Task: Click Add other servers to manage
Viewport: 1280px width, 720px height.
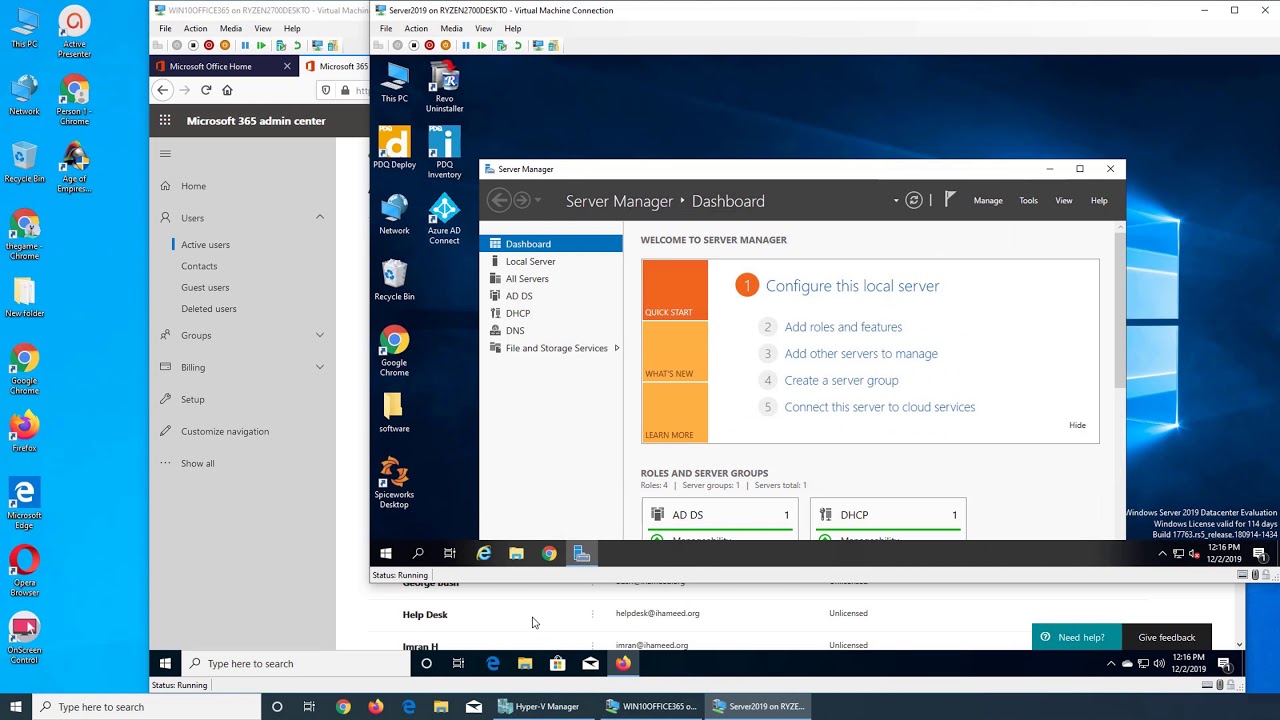Action: coord(861,354)
